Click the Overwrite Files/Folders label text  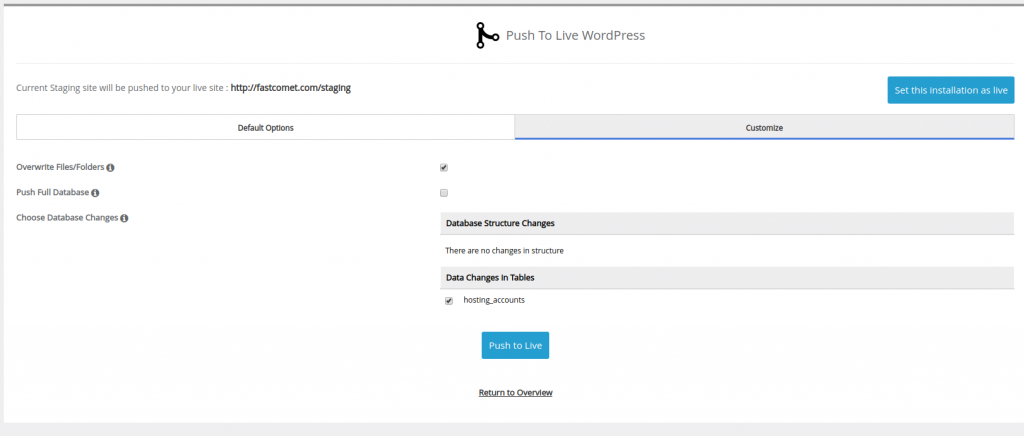click(x=60, y=167)
